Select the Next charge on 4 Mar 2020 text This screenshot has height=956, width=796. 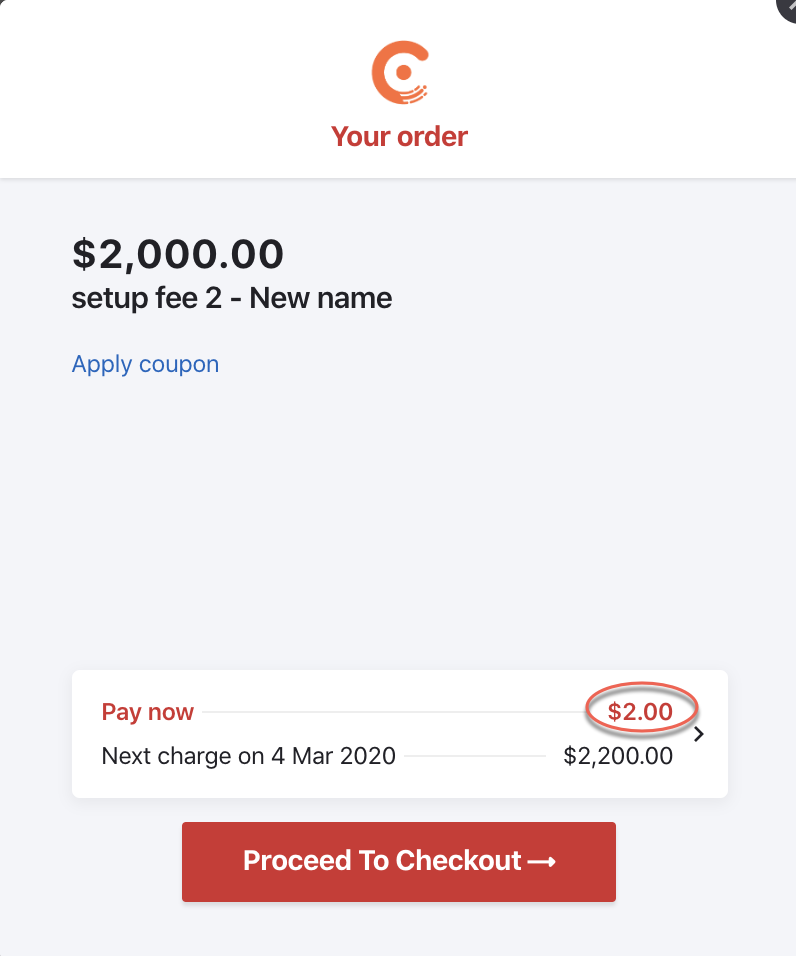(x=249, y=756)
